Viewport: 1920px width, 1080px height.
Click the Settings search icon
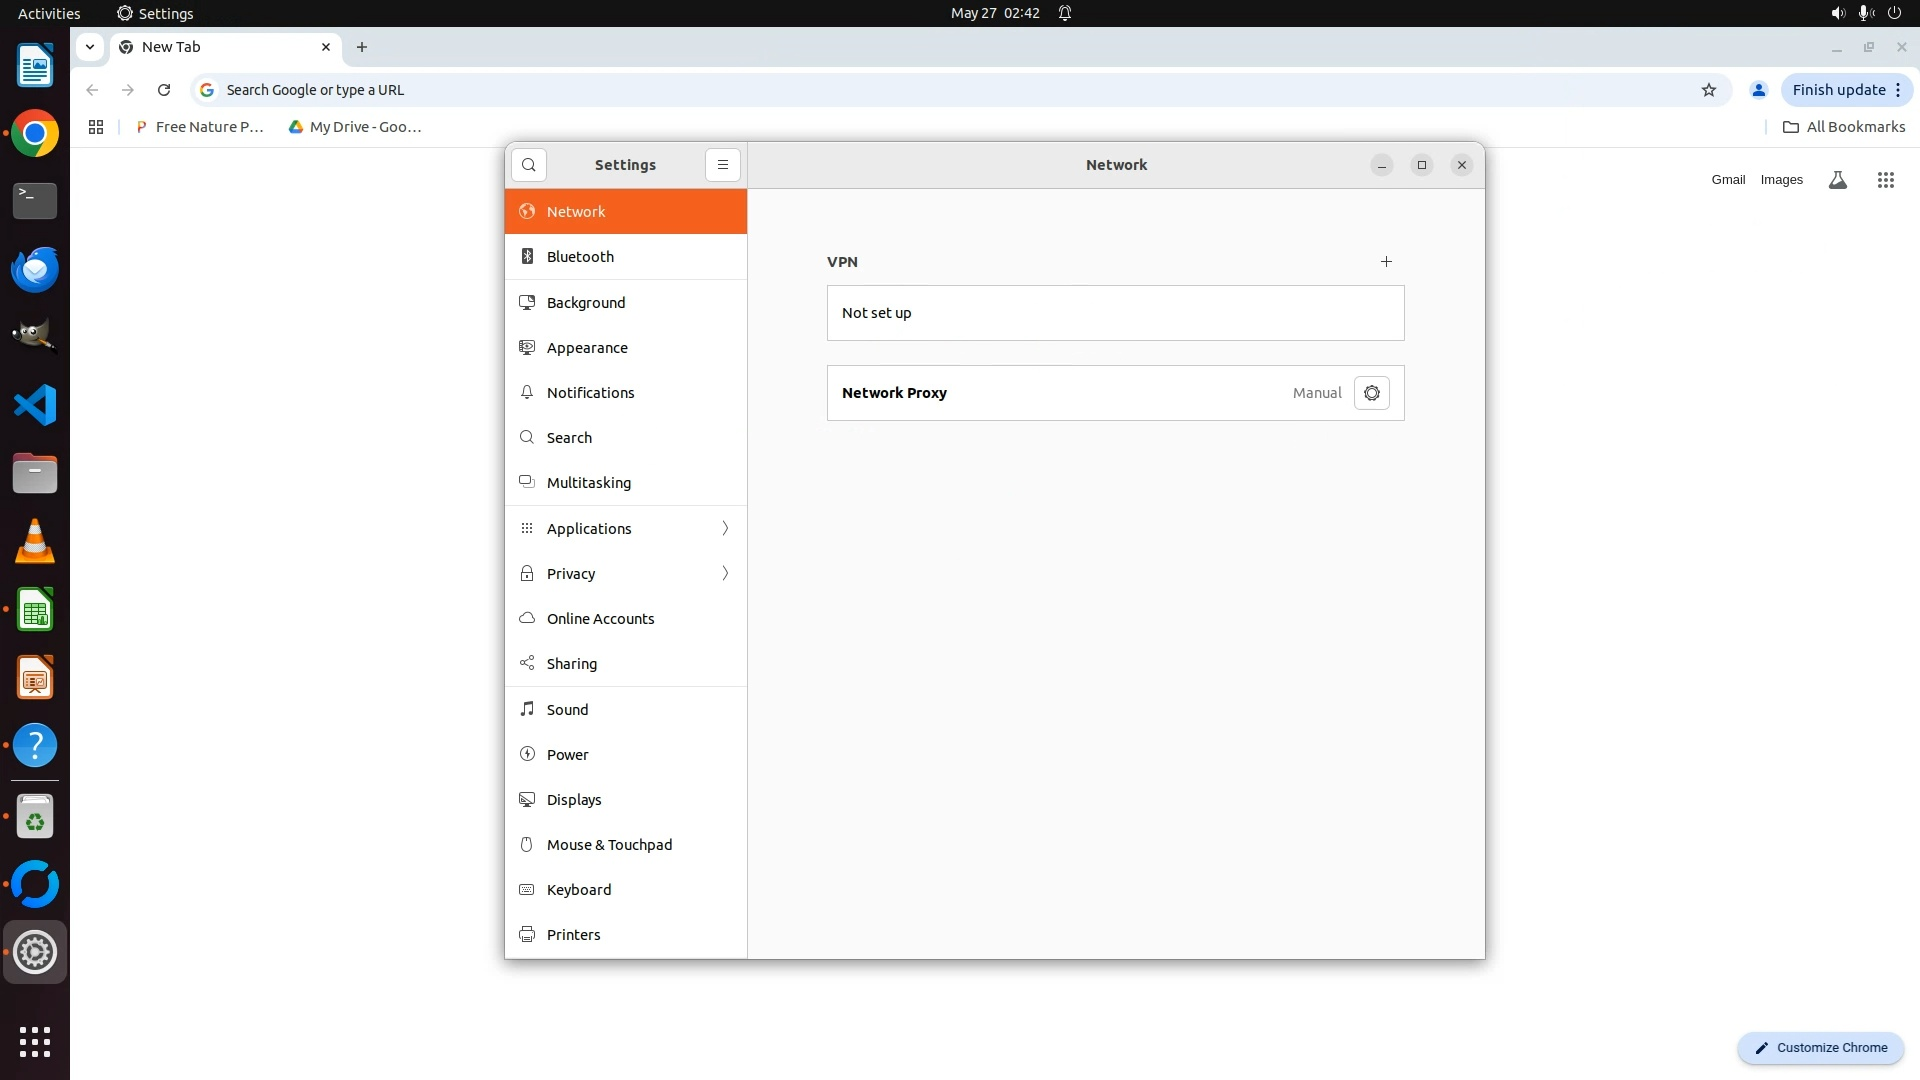pyautogui.click(x=529, y=165)
